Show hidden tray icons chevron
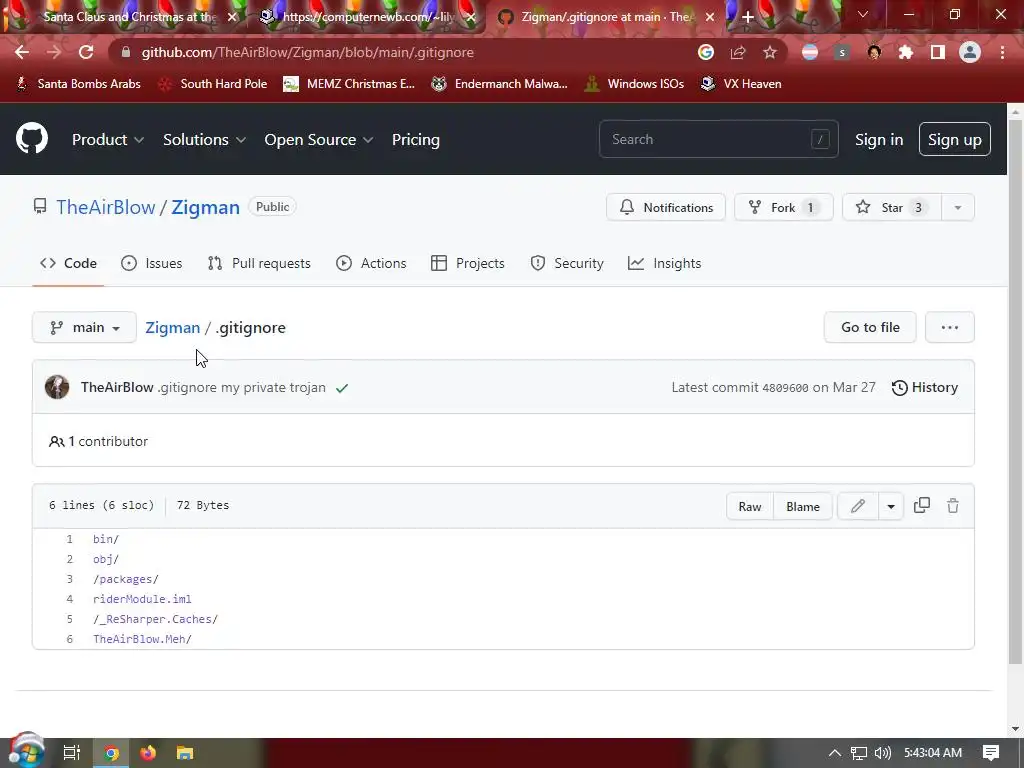The height and width of the screenshot is (768, 1024). pos(834,753)
